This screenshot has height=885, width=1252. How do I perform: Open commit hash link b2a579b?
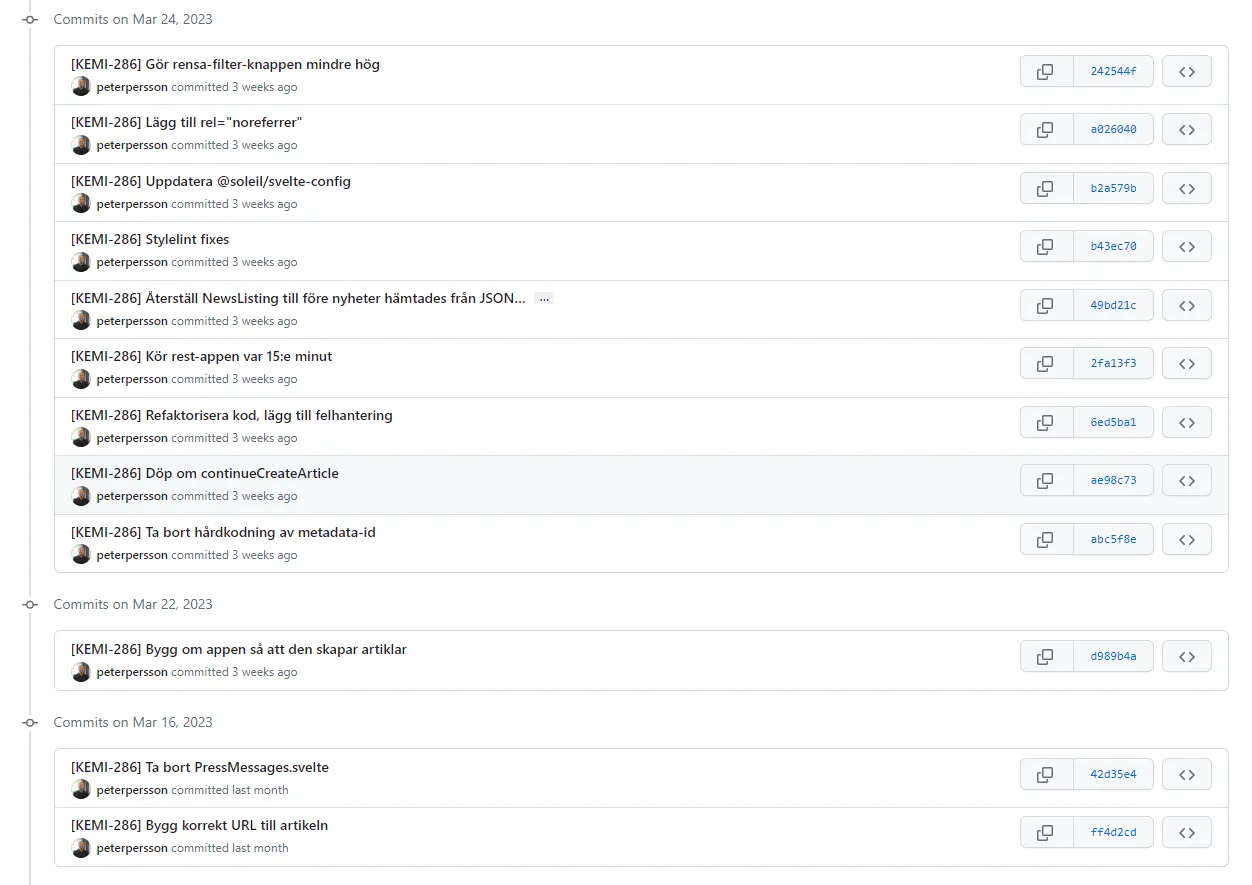[x=1113, y=188]
